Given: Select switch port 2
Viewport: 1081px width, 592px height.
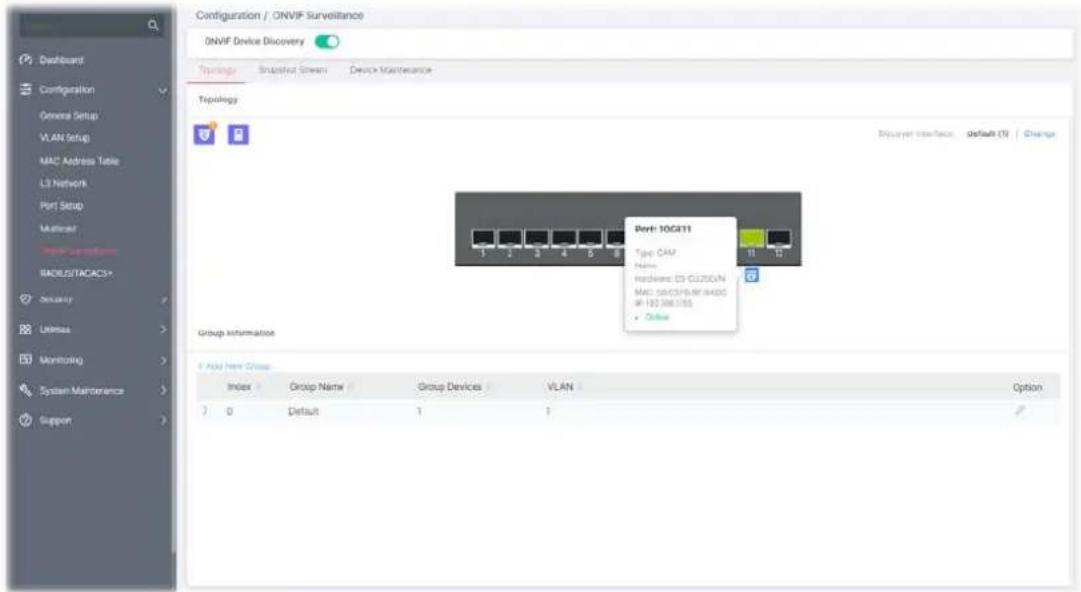Looking at the screenshot, I should 510,238.
